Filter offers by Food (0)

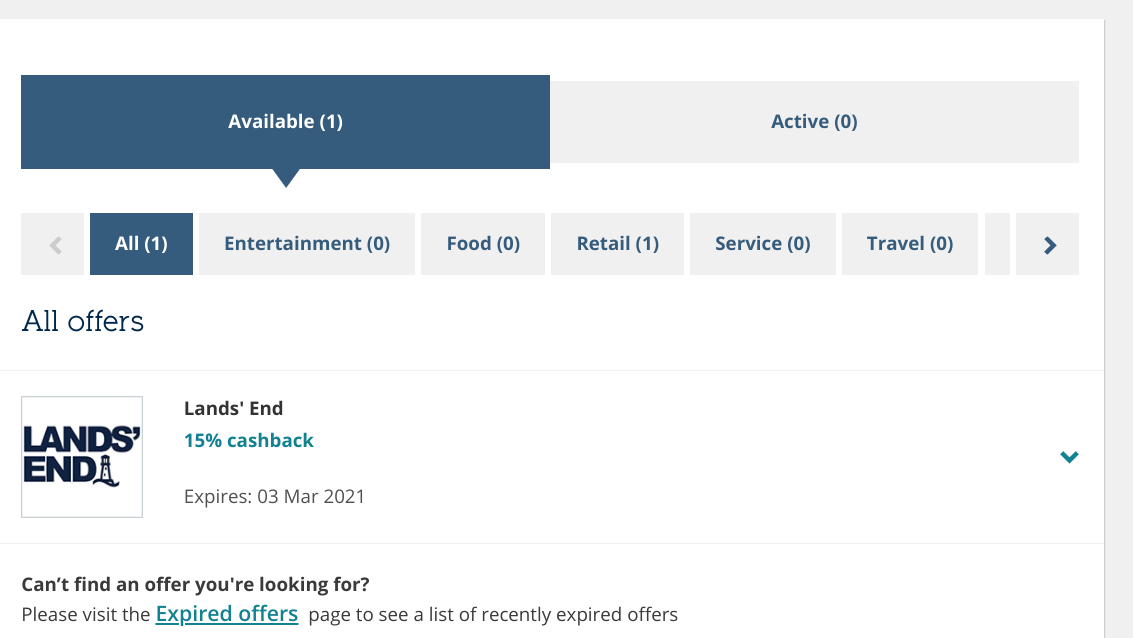pyautogui.click(x=483, y=244)
